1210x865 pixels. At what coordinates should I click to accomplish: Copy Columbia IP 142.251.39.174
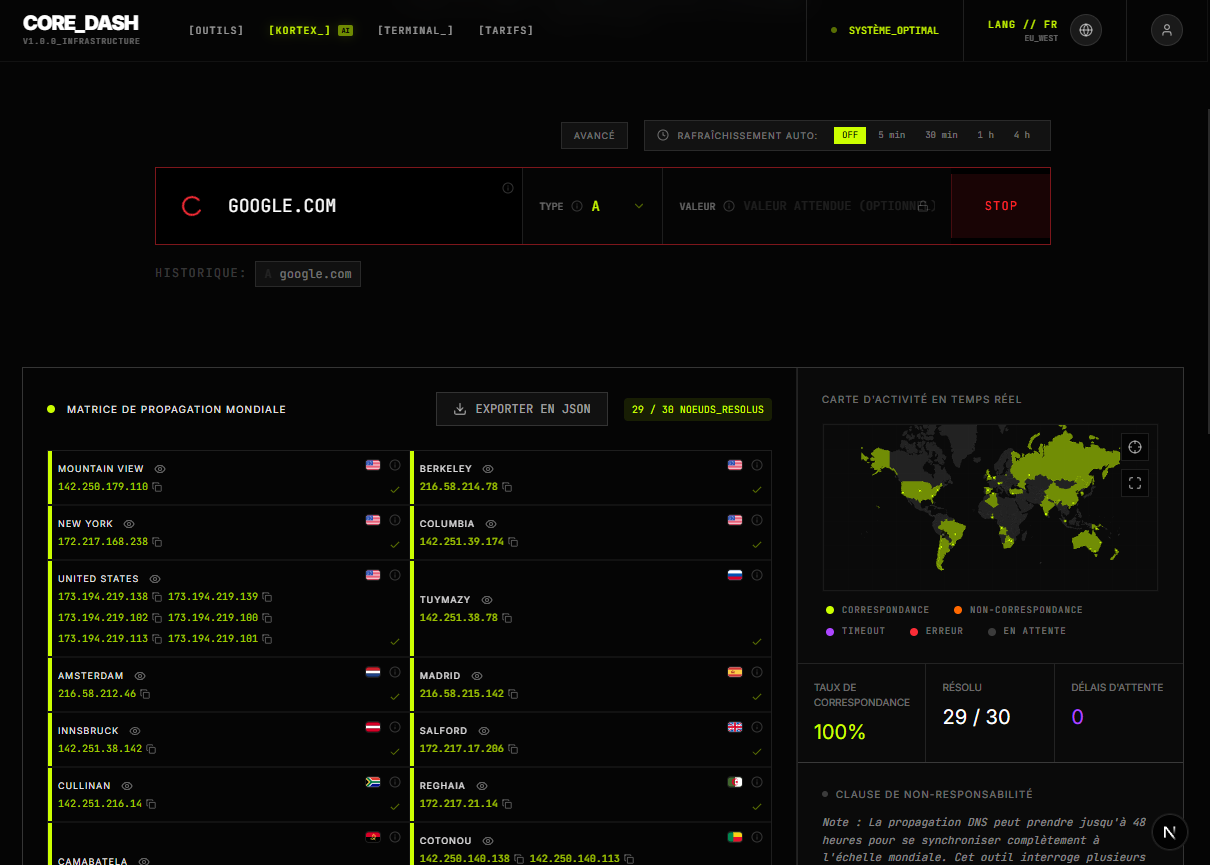click(x=513, y=542)
